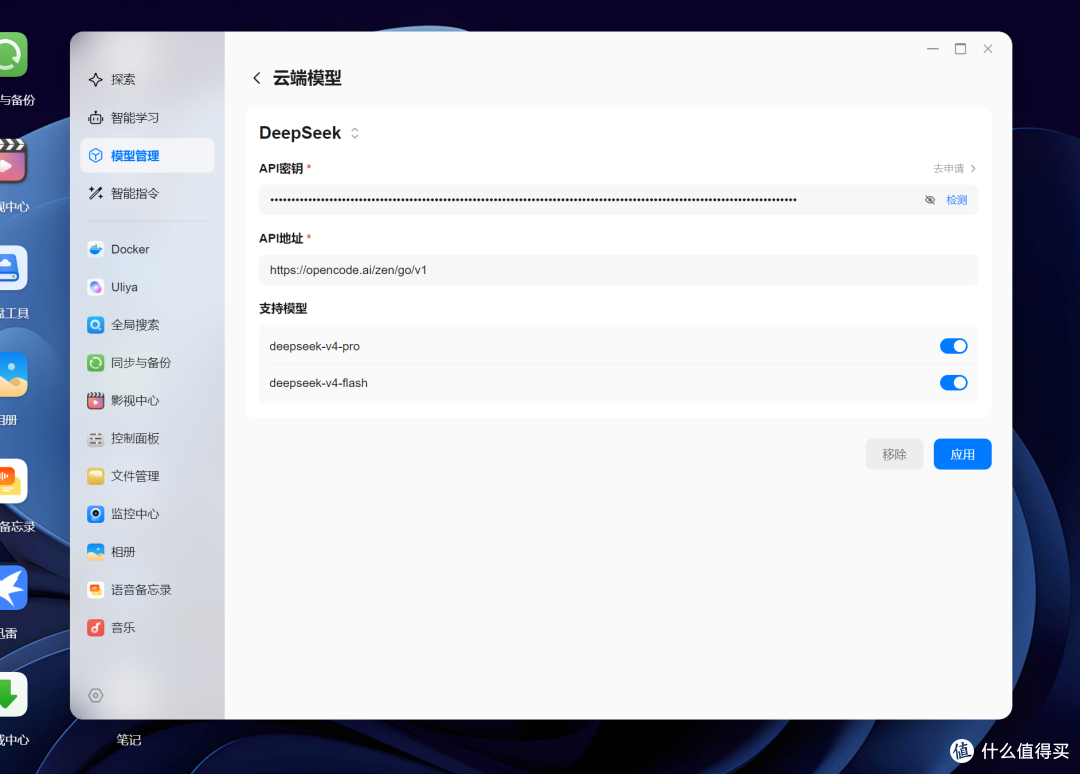The height and width of the screenshot is (774, 1080).
Task: Toggle the deepseek-v4-pro model switch
Action: tap(954, 346)
